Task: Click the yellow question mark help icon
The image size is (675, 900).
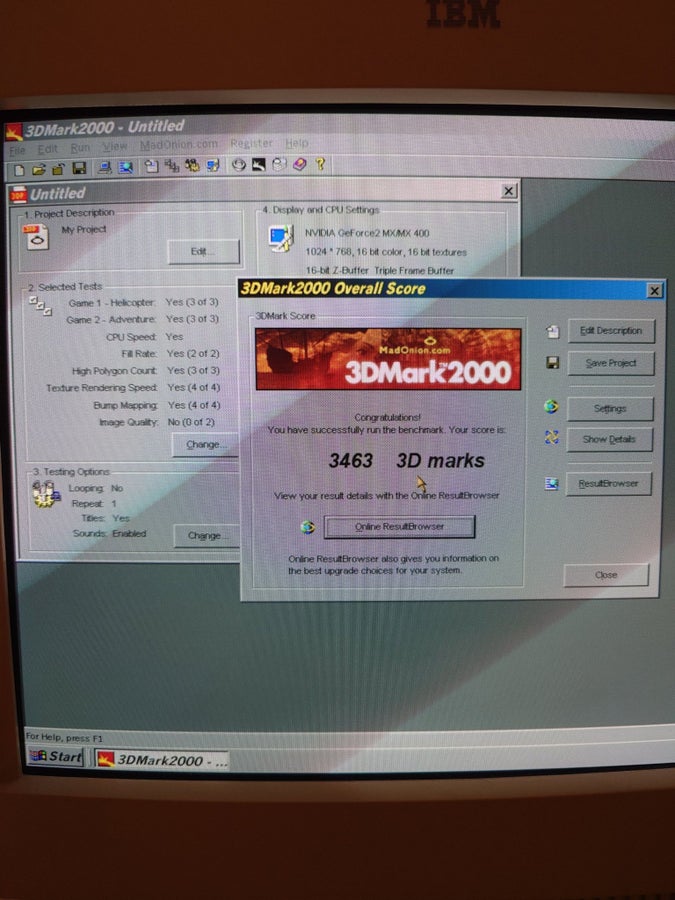Action: coord(320,164)
